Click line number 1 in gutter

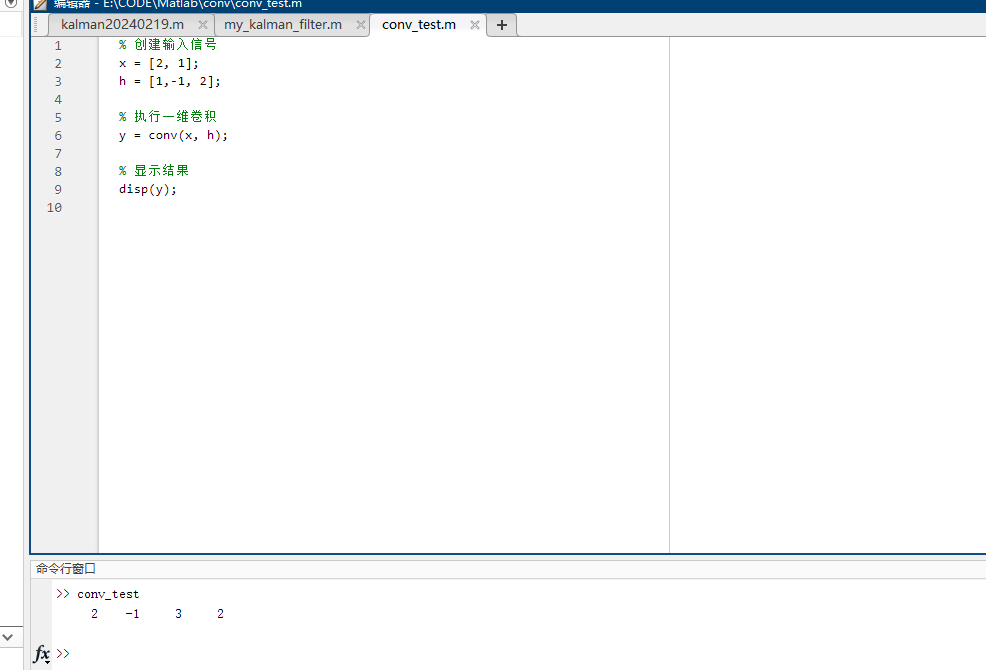(x=58, y=46)
